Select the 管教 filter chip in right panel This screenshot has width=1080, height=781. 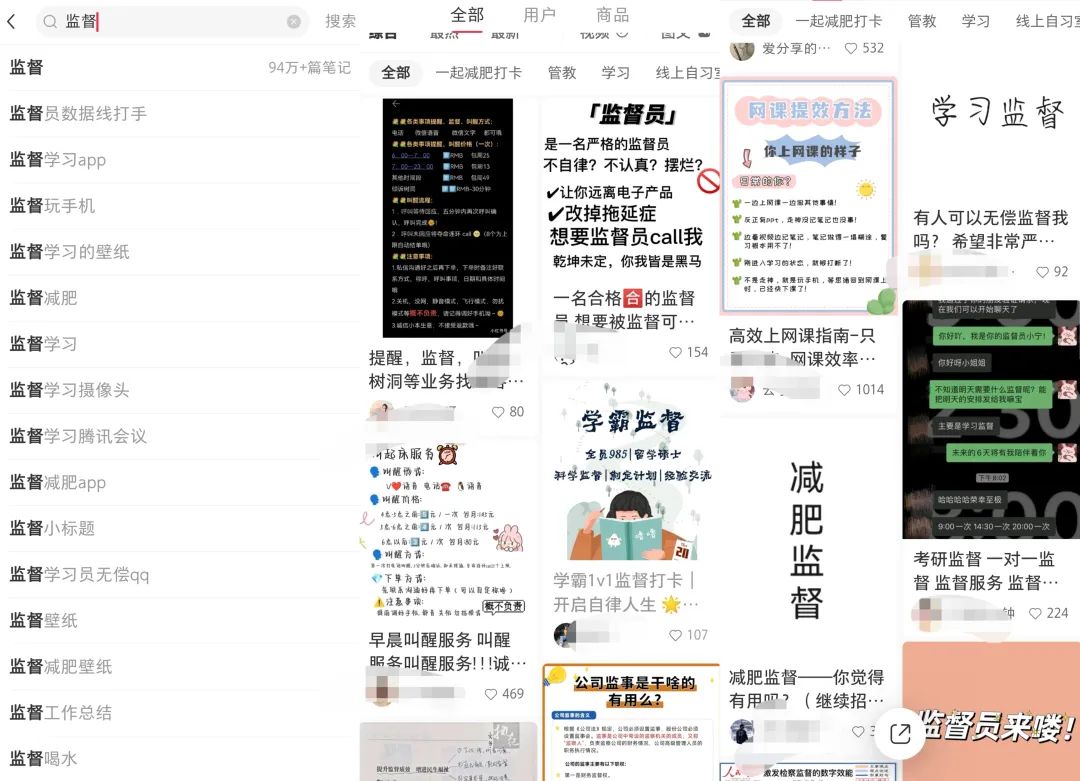point(922,20)
